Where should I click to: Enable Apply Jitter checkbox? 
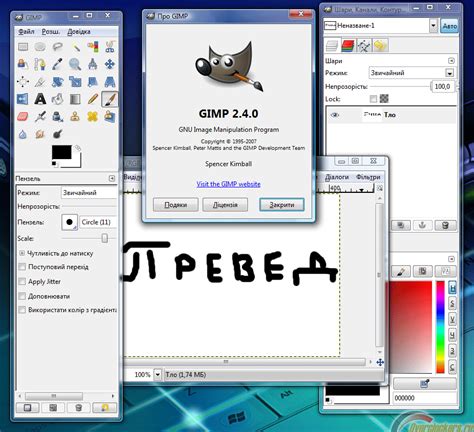22,281
